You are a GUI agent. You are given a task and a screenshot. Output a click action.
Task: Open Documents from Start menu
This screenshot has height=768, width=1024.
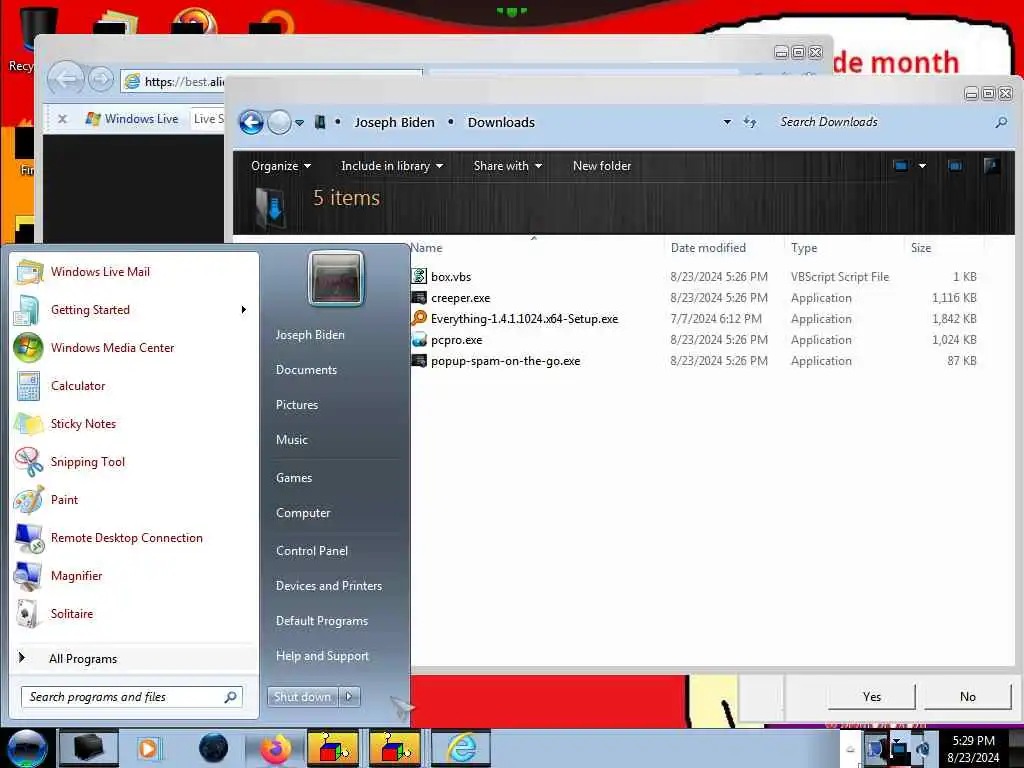306,370
